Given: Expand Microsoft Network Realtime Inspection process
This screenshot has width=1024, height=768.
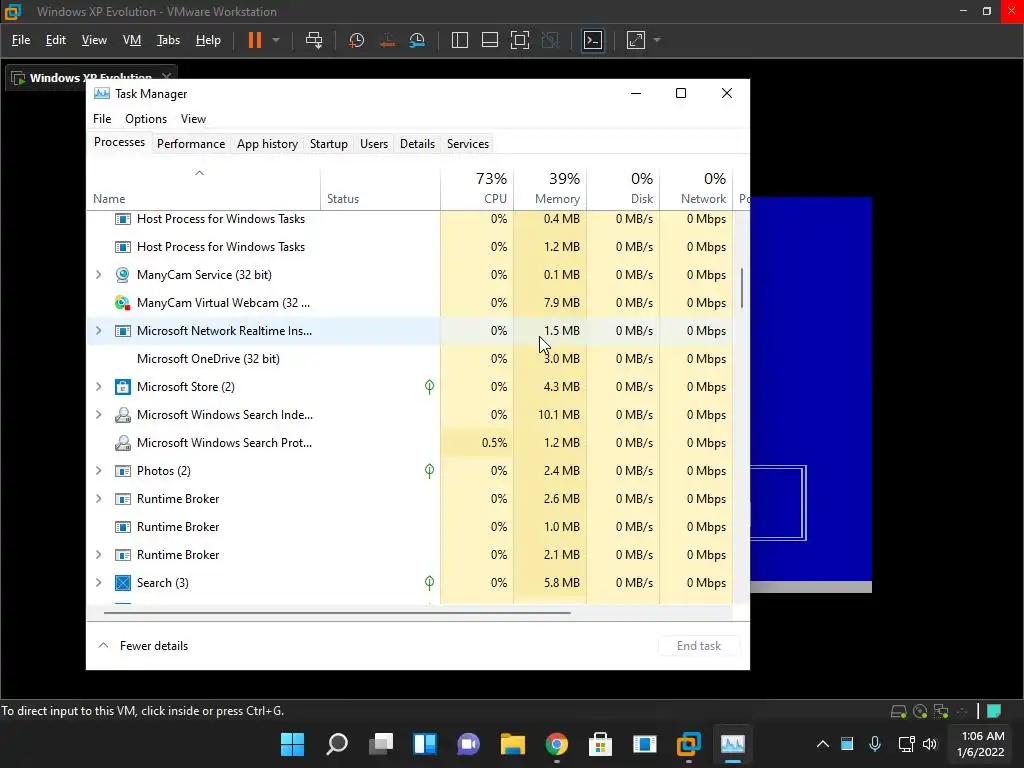Looking at the screenshot, I should (x=99, y=331).
